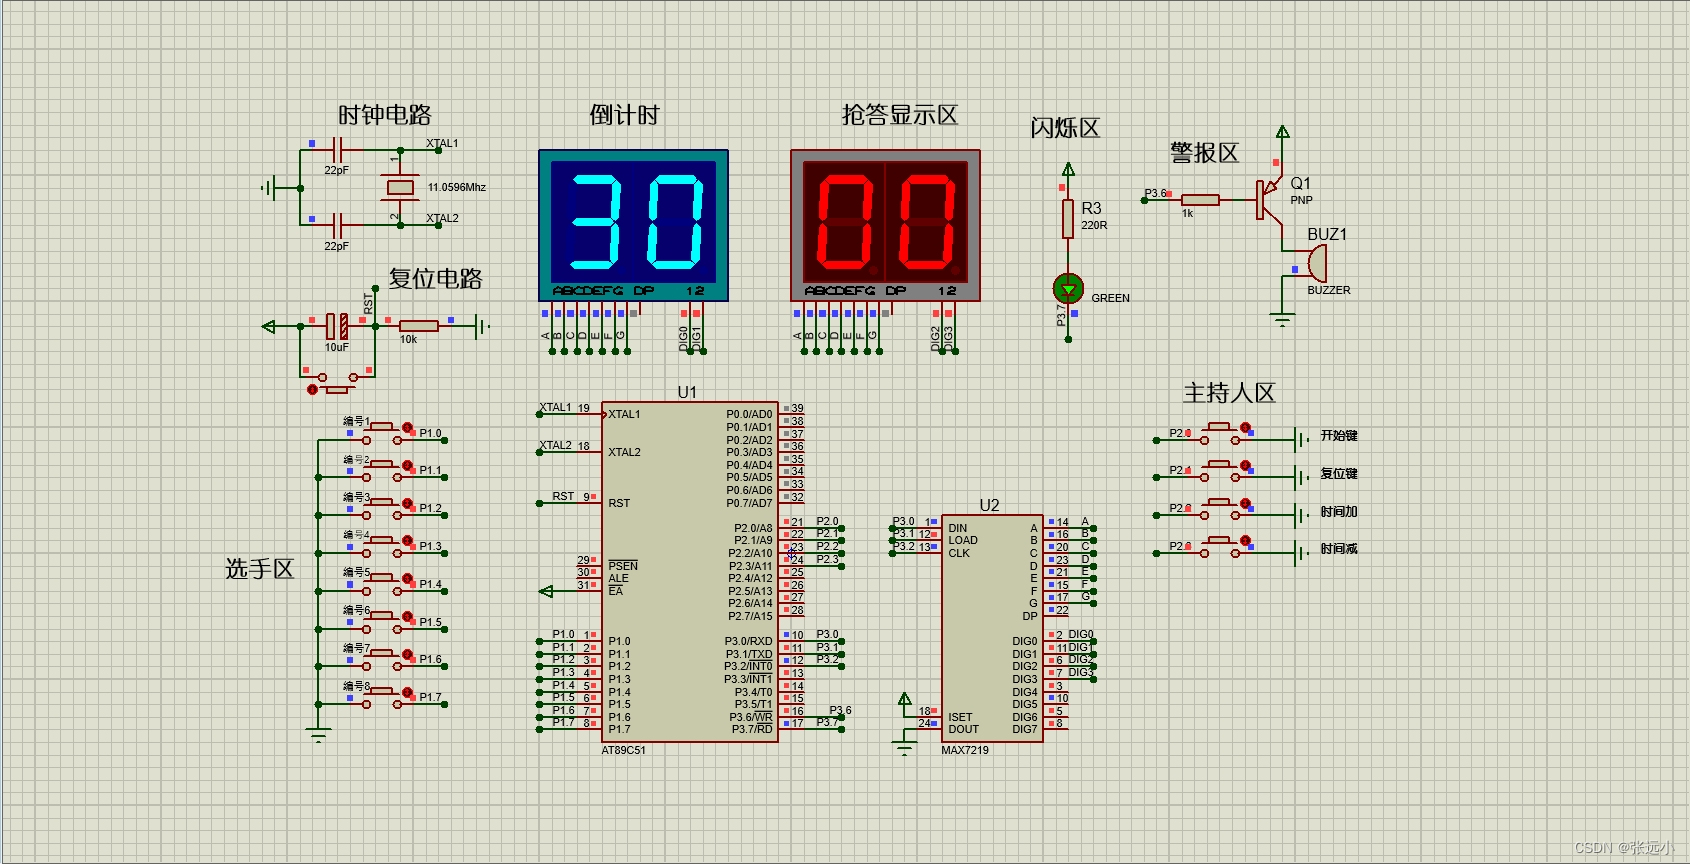The width and height of the screenshot is (1690, 864).
Task: Click the ground symbol below the buzzer
Action: (1282, 320)
